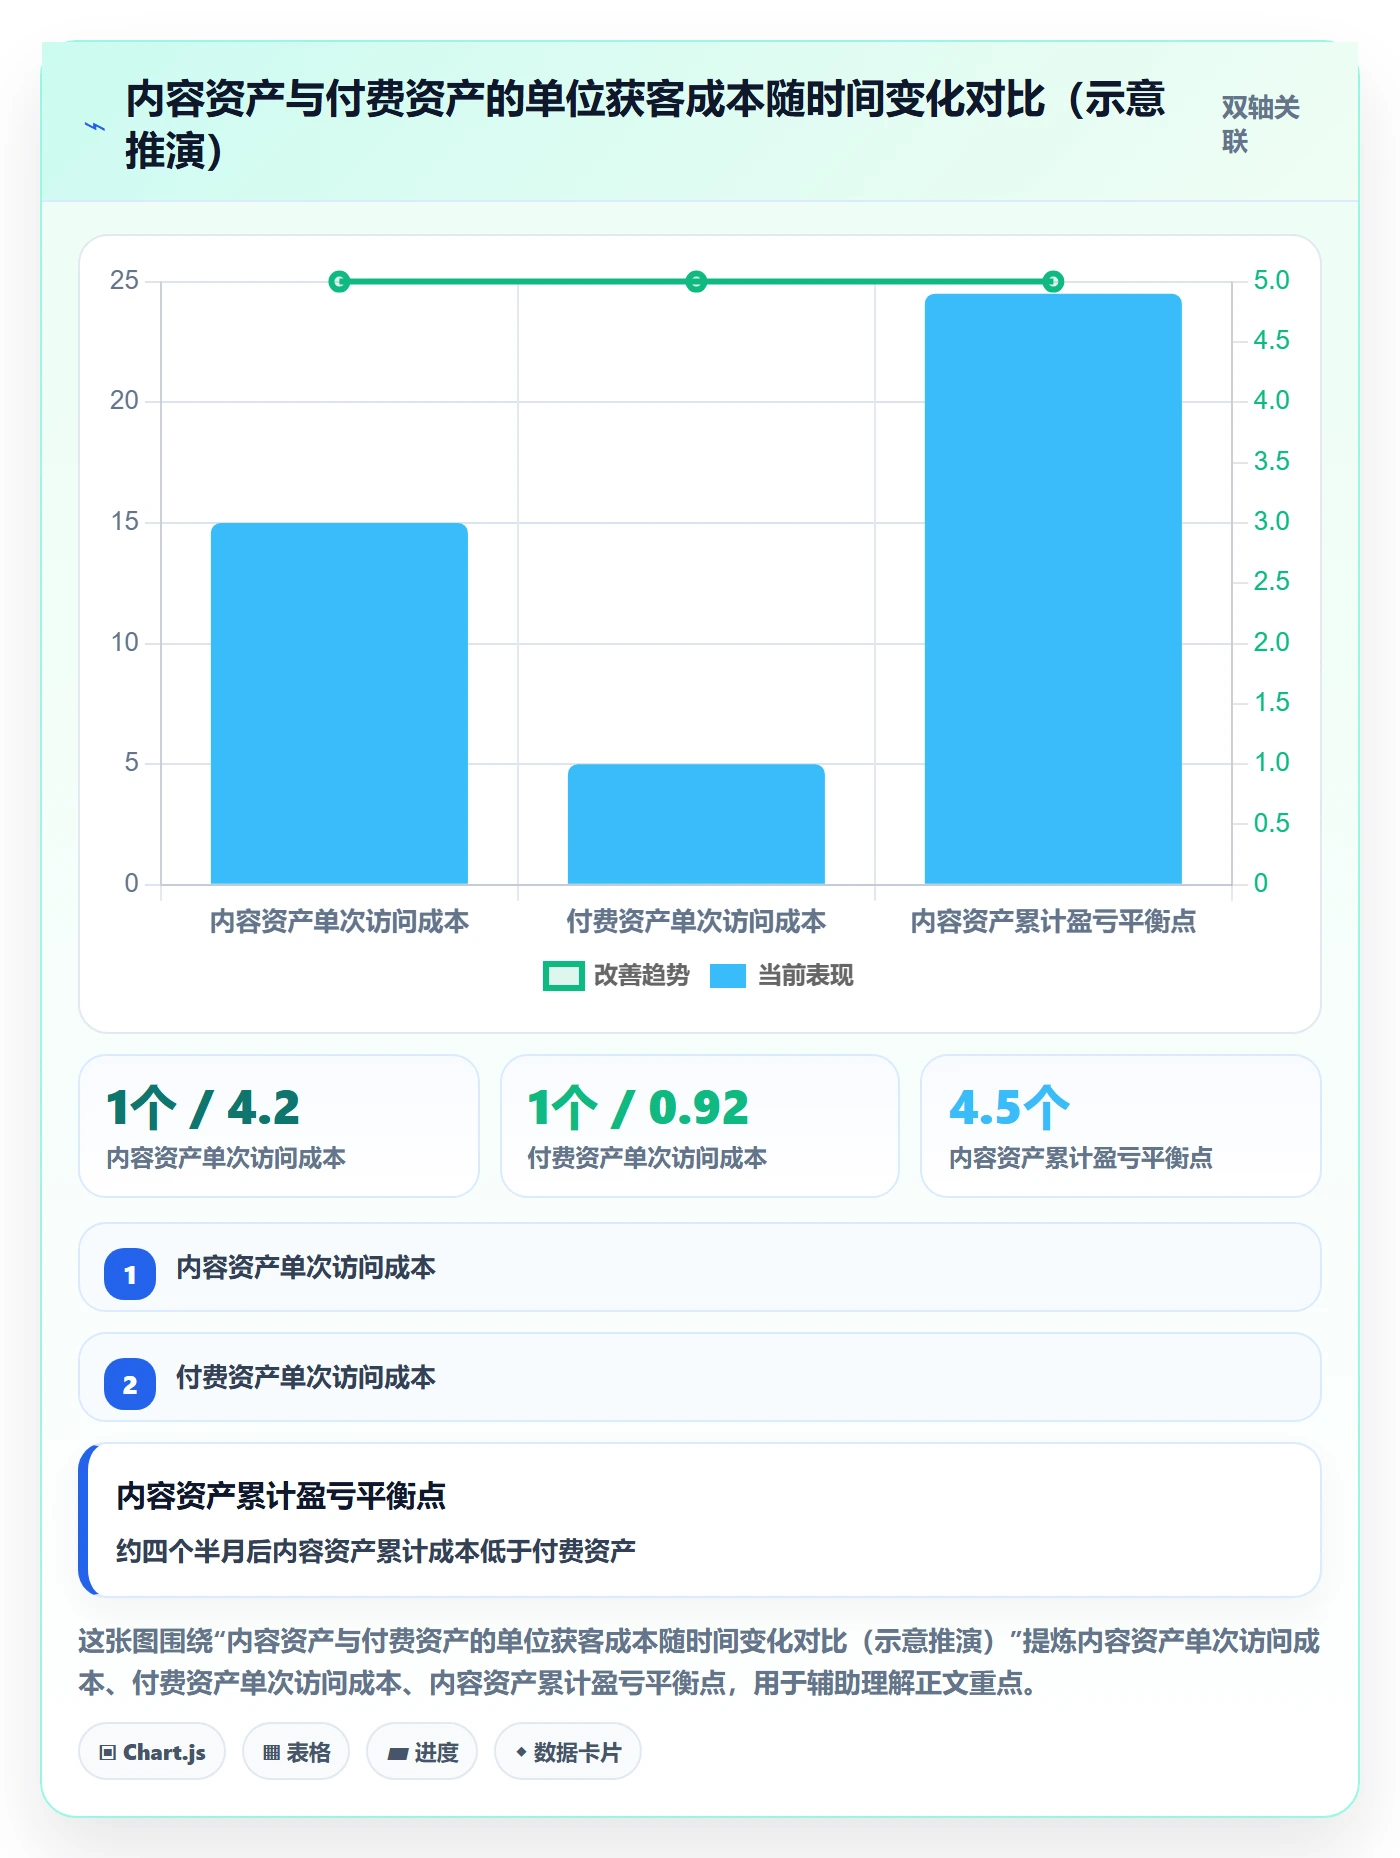Select the stat value "1个 / 0.92"
The width and height of the screenshot is (1400, 1858).
pos(638,1107)
